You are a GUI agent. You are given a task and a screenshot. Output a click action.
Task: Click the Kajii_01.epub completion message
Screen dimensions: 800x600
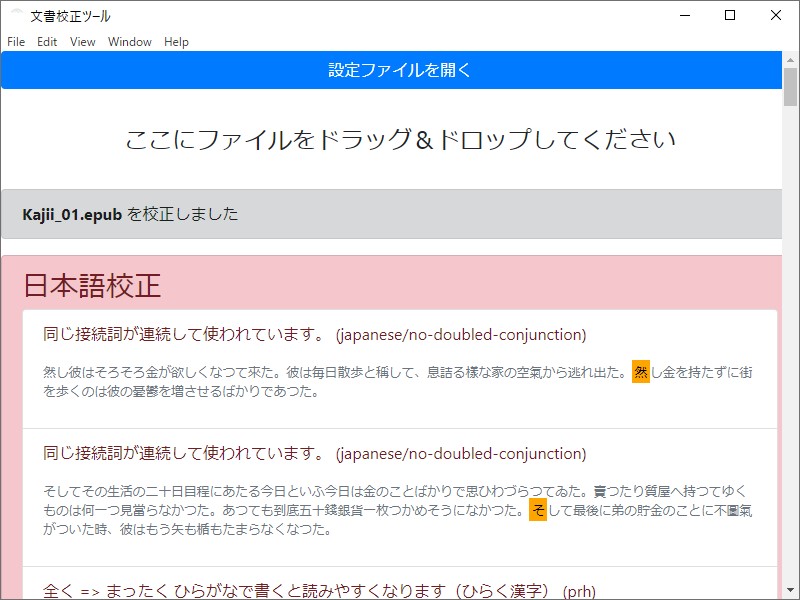click(x=130, y=213)
